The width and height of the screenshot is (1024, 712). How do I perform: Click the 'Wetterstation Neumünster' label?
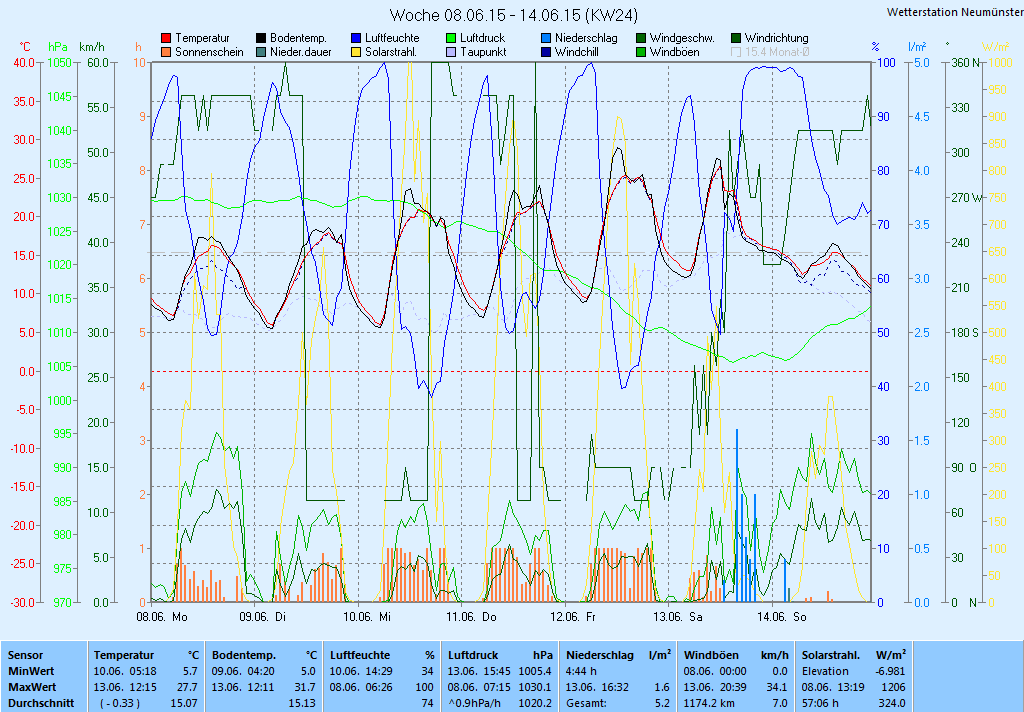click(x=955, y=12)
